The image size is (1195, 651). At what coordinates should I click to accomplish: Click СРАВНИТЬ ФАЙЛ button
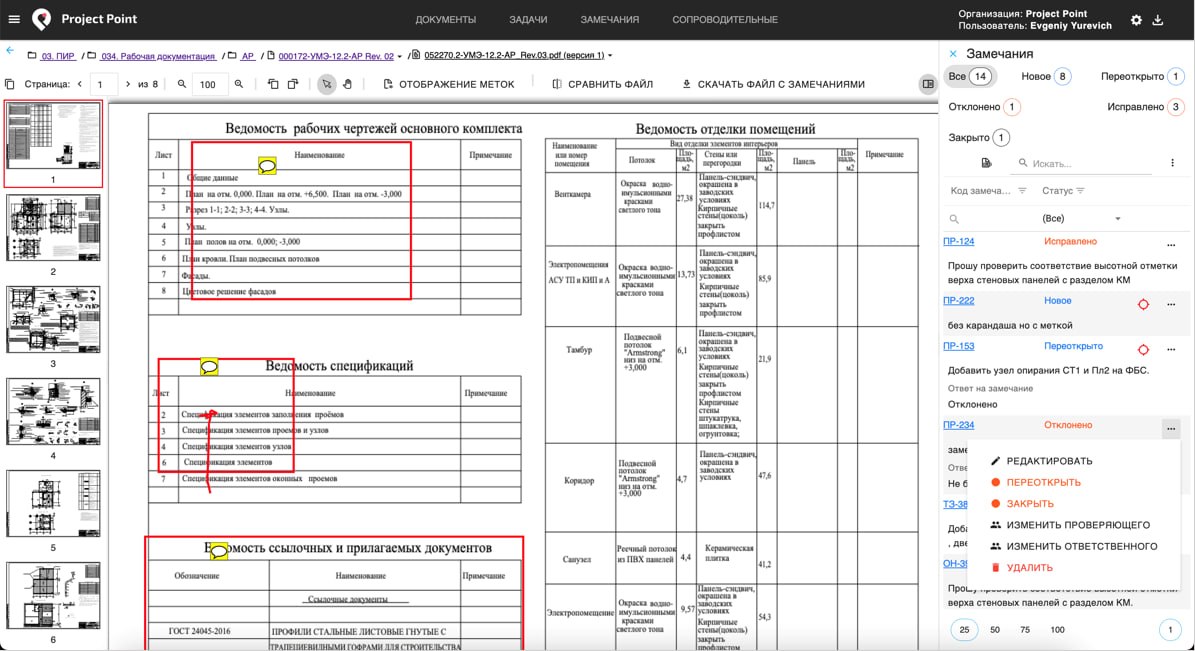(602, 84)
